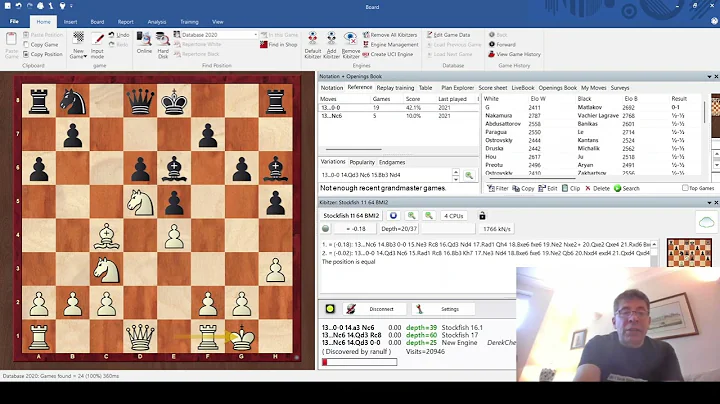Click the grey status indicator beside evaluation

coord(326,229)
